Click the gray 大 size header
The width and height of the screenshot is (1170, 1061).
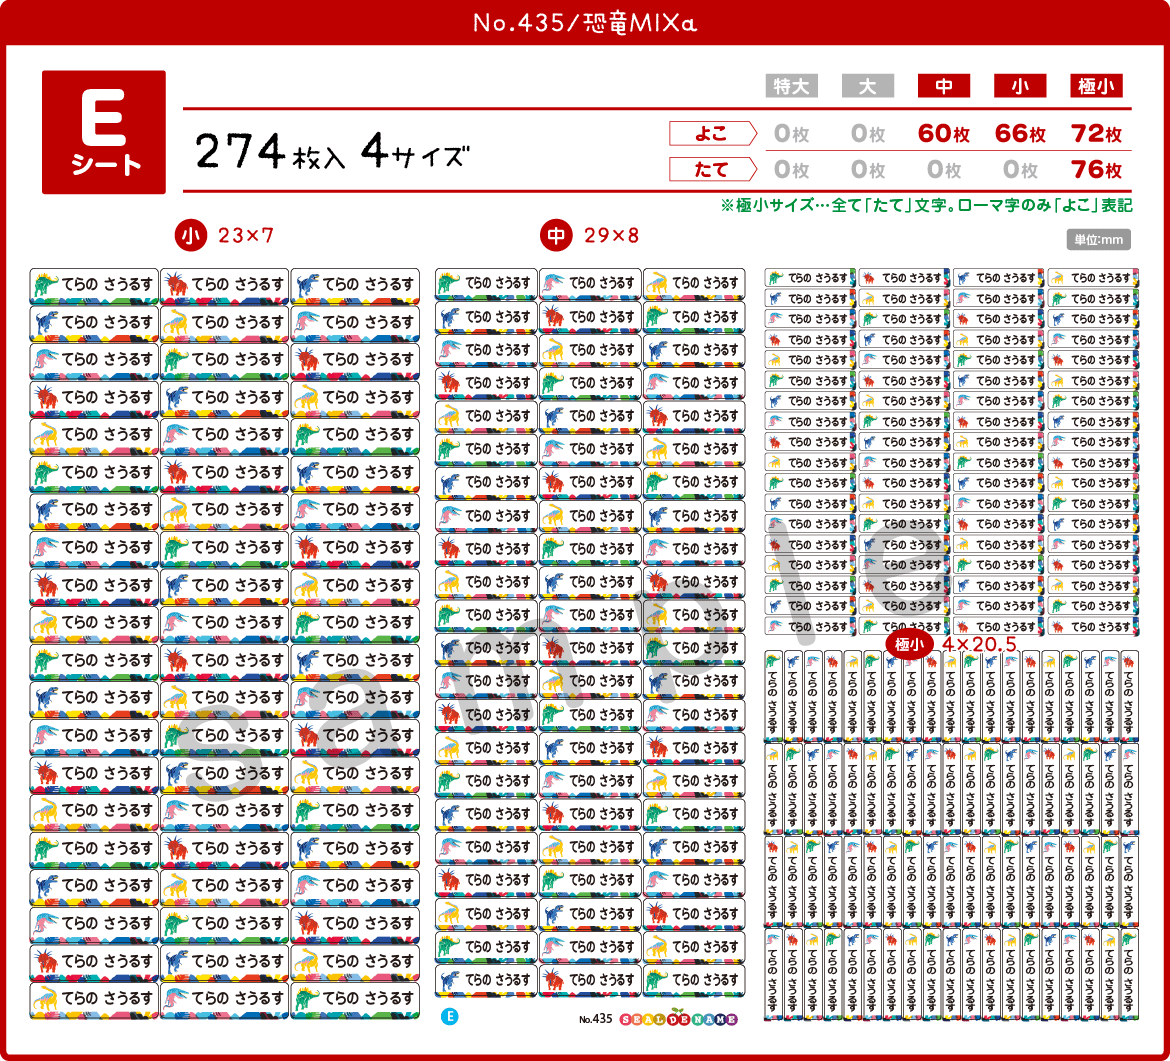868,86
